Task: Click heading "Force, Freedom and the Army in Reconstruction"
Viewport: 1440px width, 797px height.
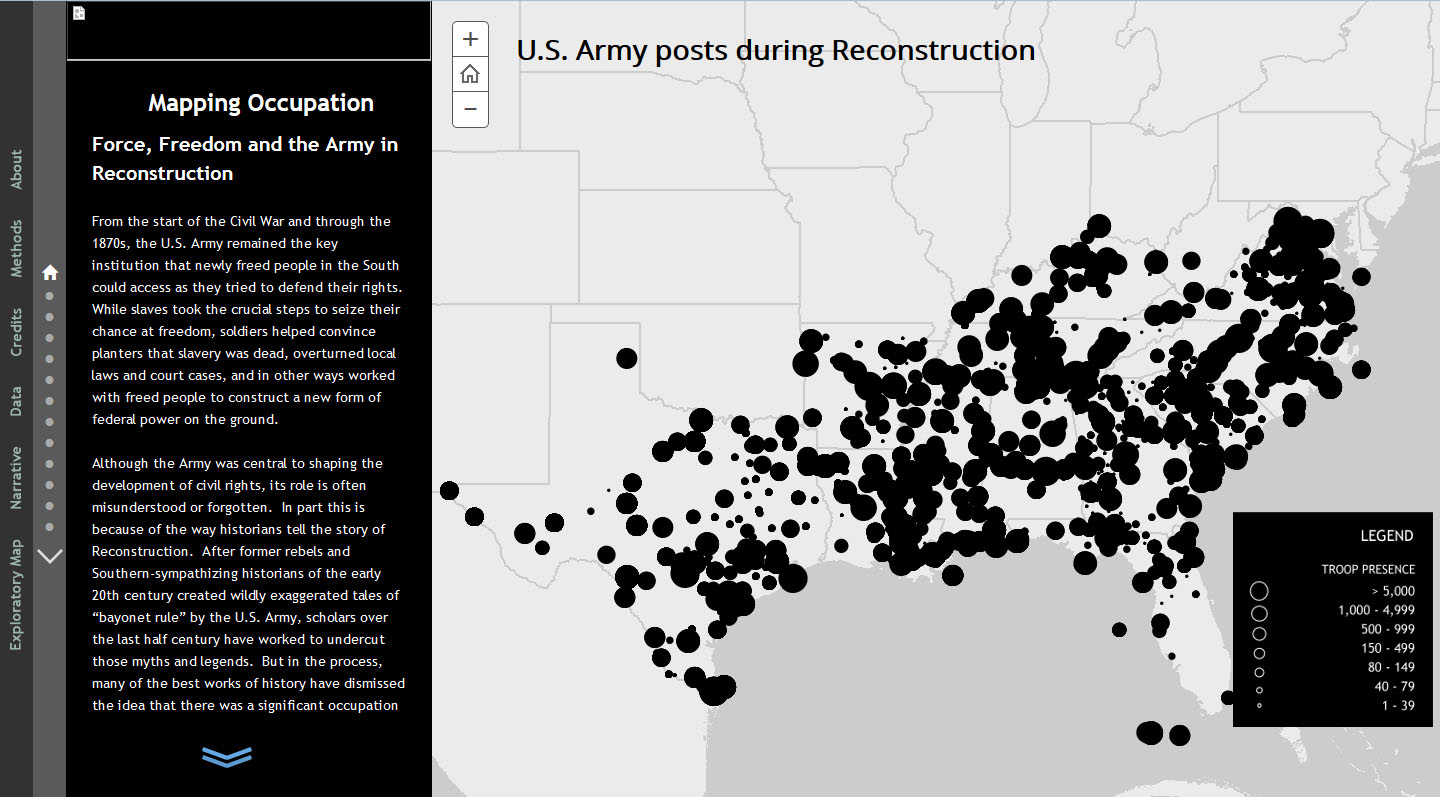Action: [245, 159]
